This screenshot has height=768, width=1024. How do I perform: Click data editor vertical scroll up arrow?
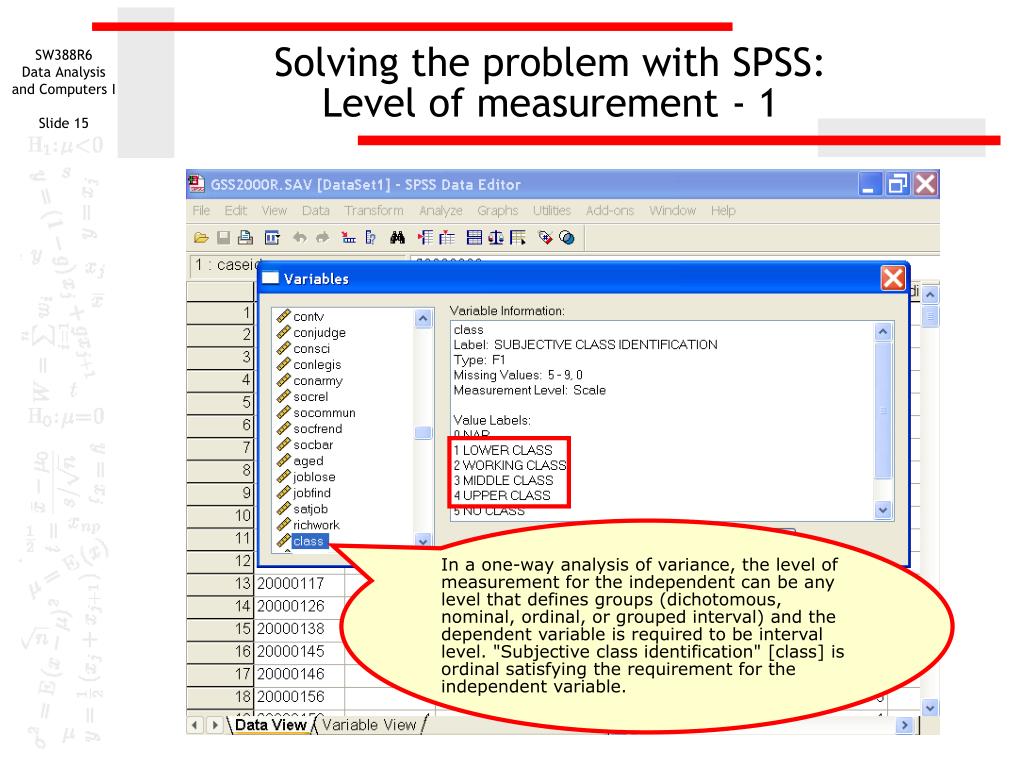point(930,295)
